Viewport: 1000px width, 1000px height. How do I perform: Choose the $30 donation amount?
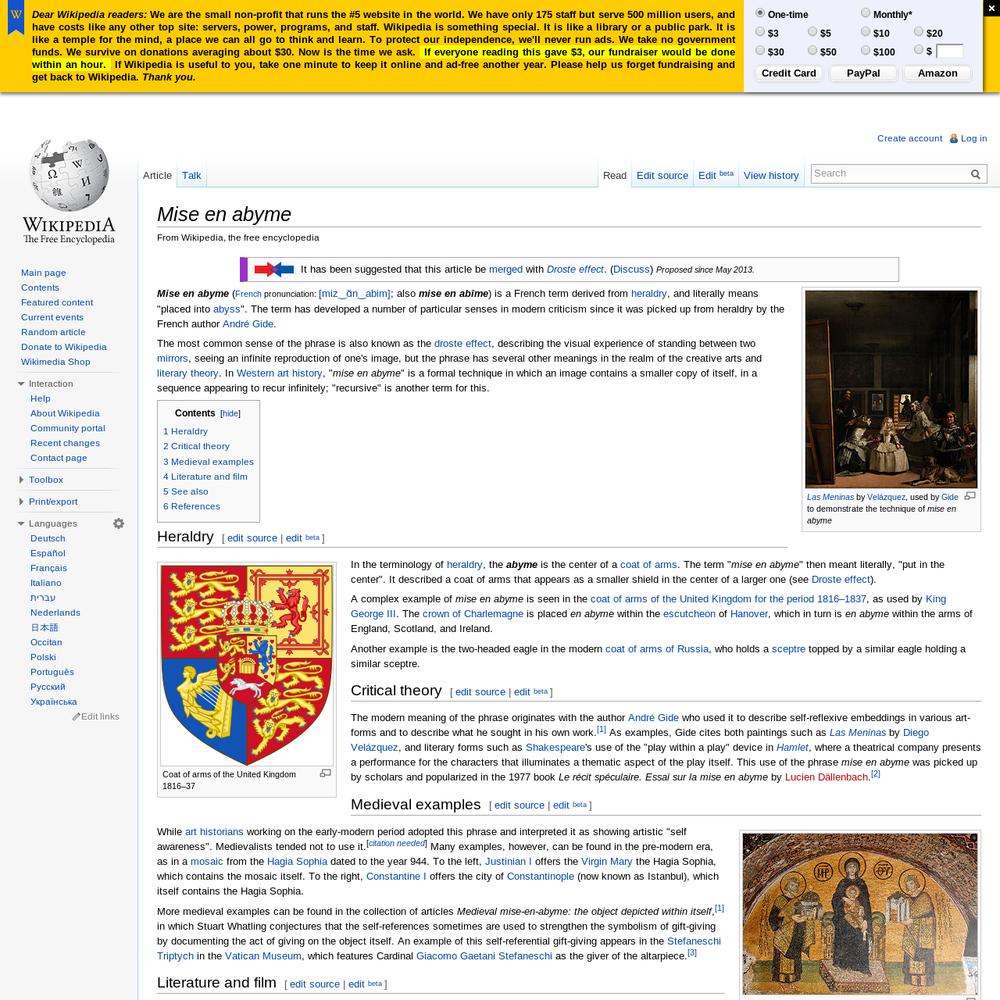coord(760,50)
